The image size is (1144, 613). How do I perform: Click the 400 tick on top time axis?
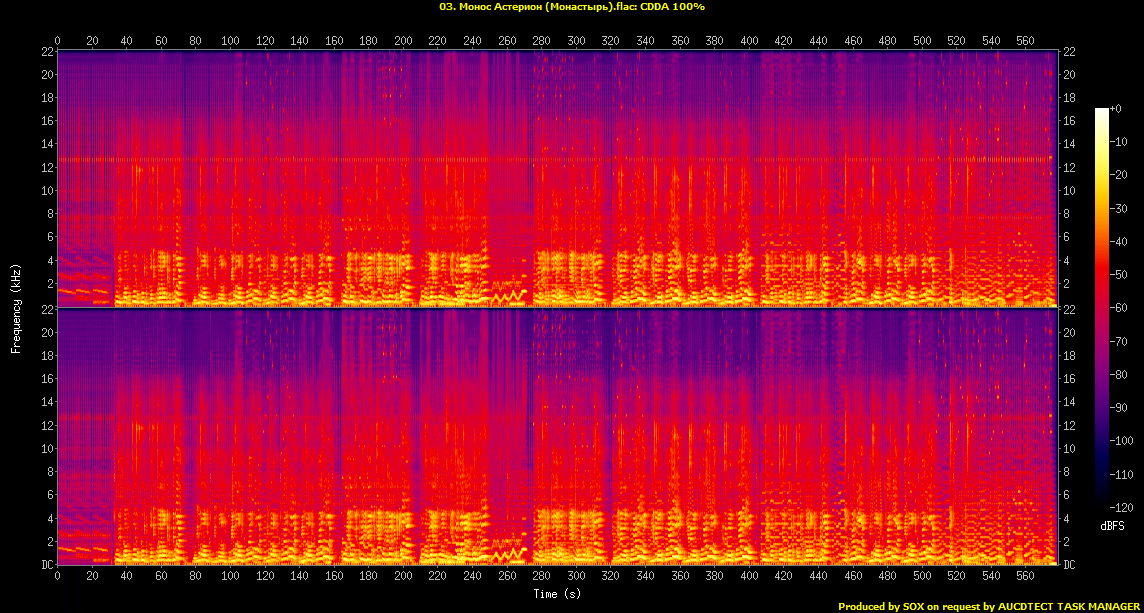tap(749, 40)
